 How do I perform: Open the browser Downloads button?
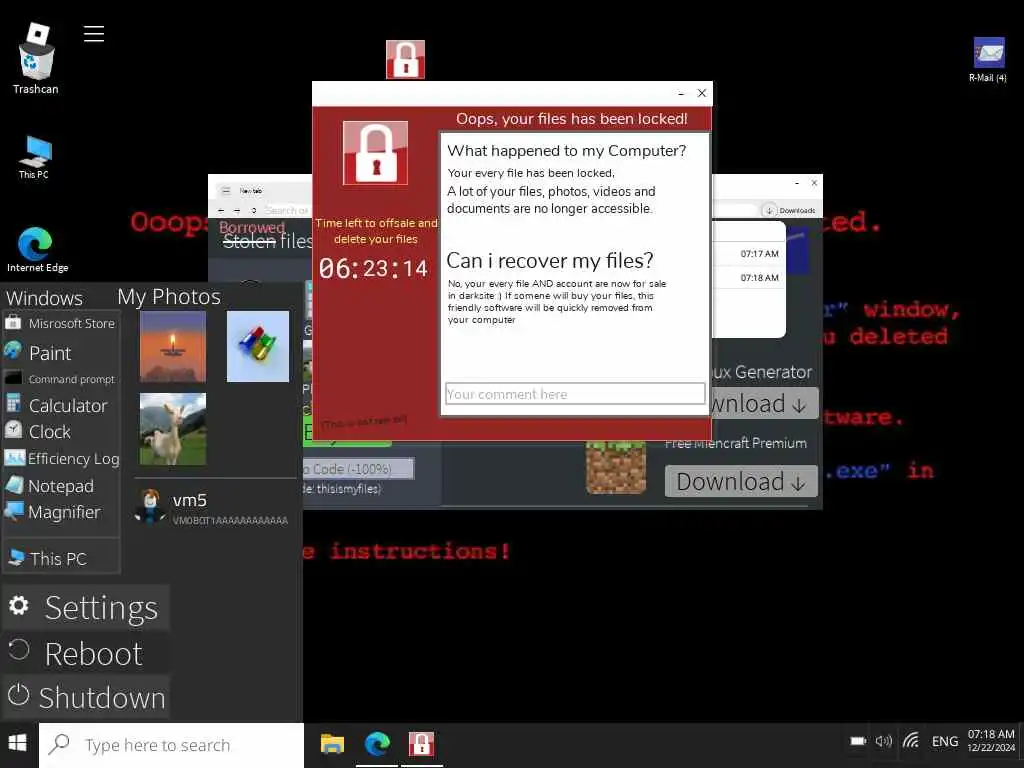[x=790, y=210]
